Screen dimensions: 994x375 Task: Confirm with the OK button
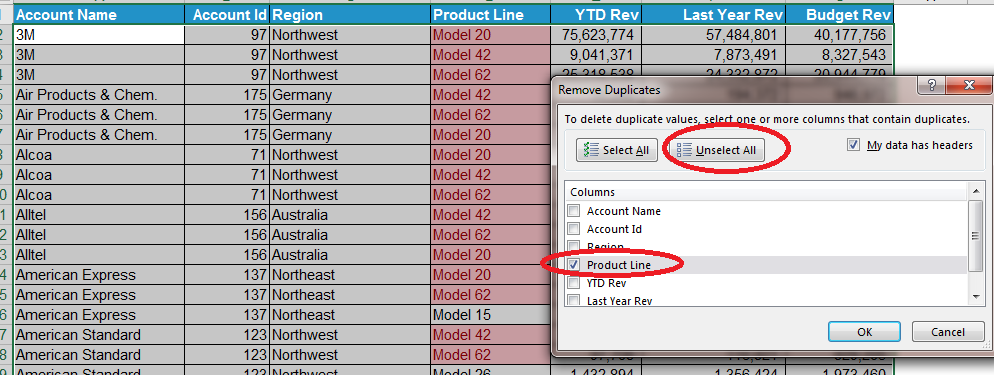[x=864, y=331]
